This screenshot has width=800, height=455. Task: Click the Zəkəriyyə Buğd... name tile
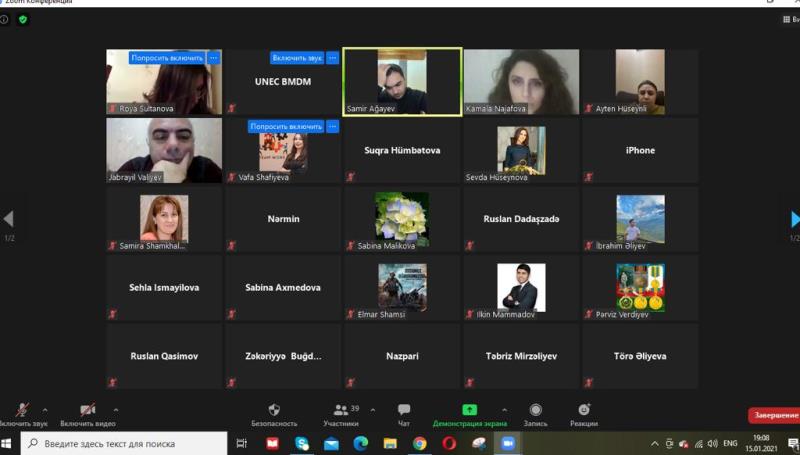[x=283, y=356]
